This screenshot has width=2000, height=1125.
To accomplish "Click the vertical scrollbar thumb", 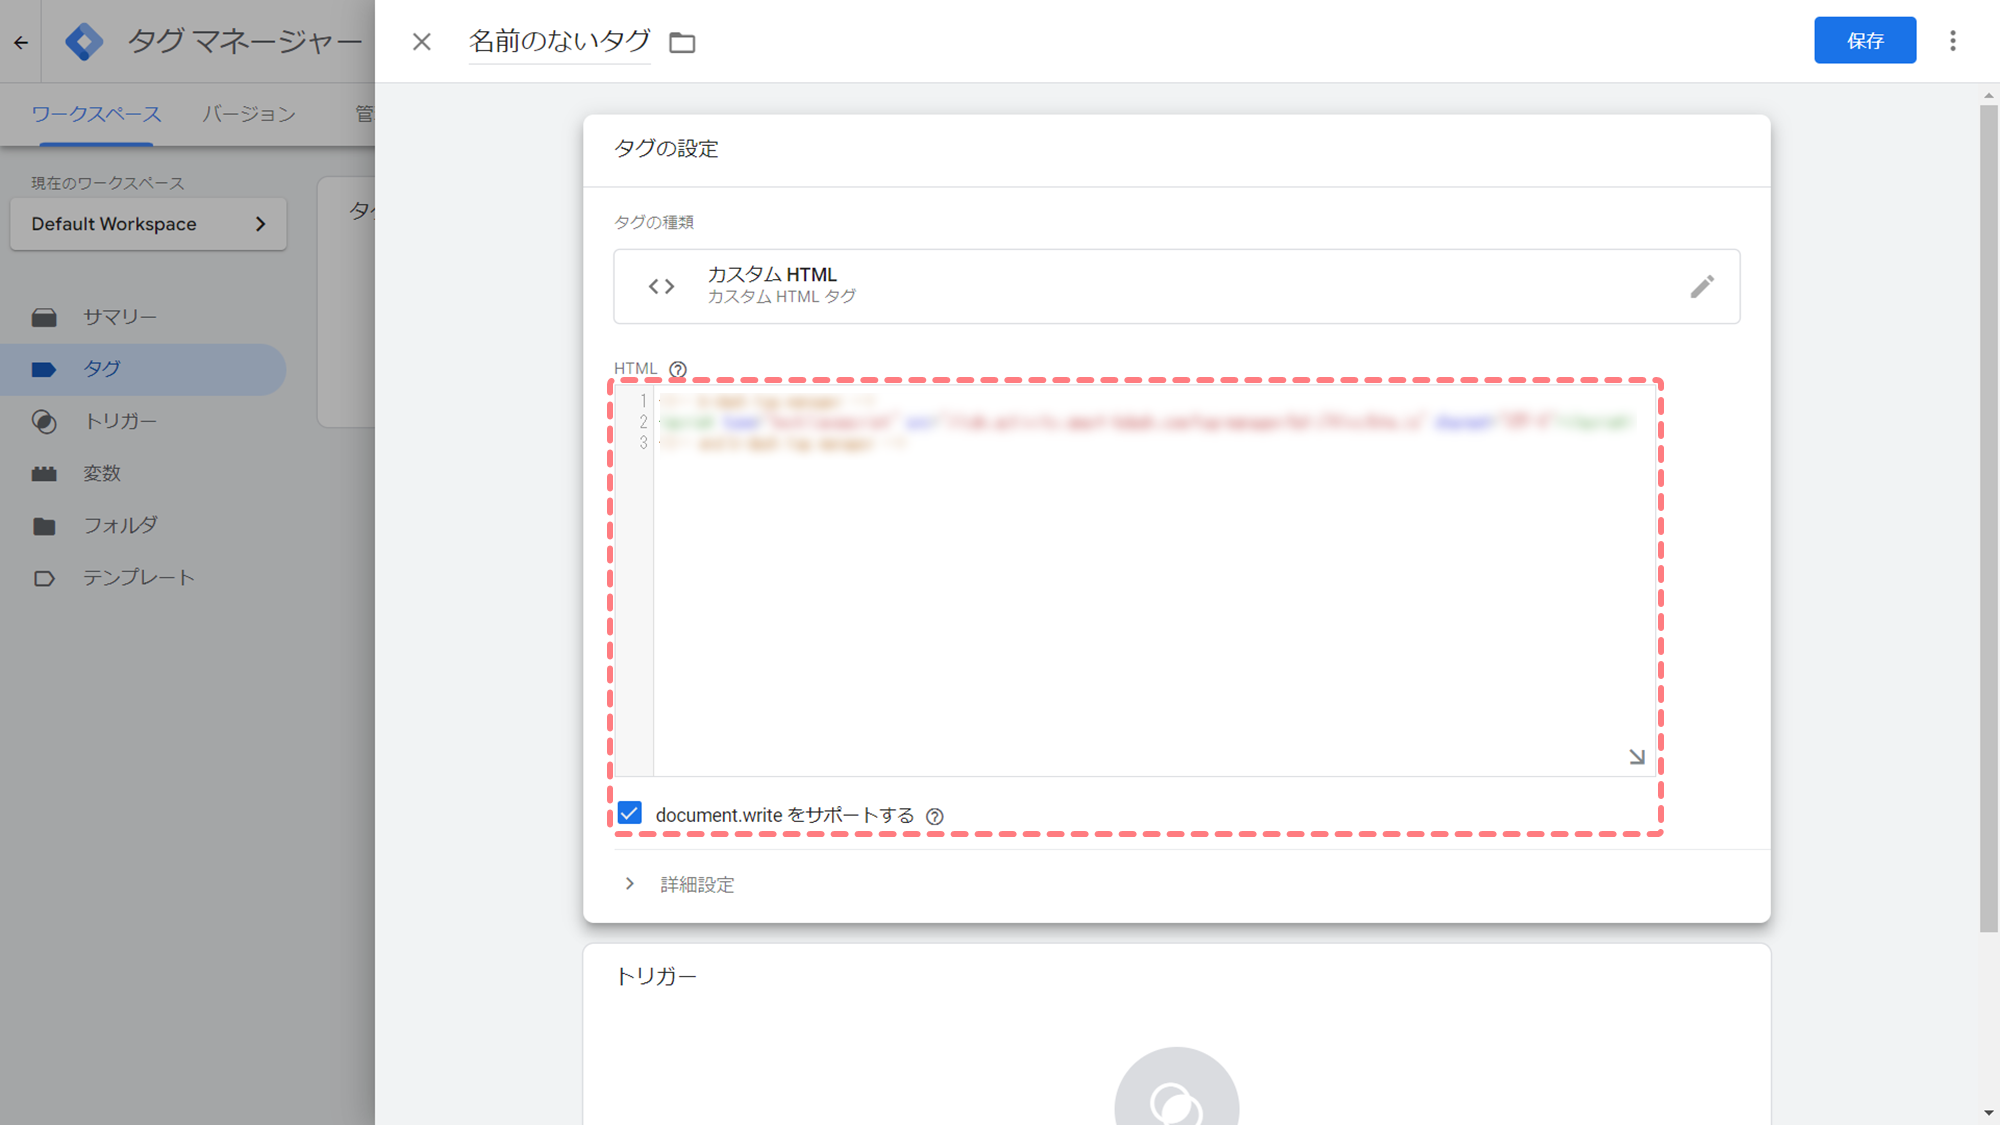I will coord(1989,518).
